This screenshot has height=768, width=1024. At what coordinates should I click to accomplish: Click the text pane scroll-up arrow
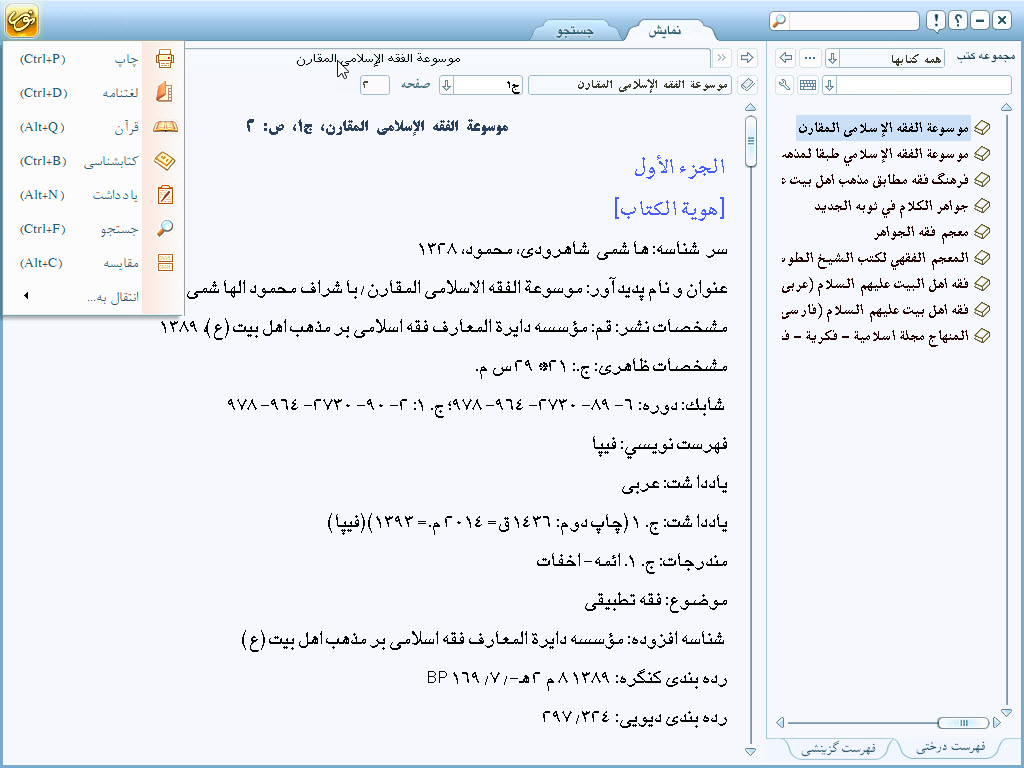[750, 107]
